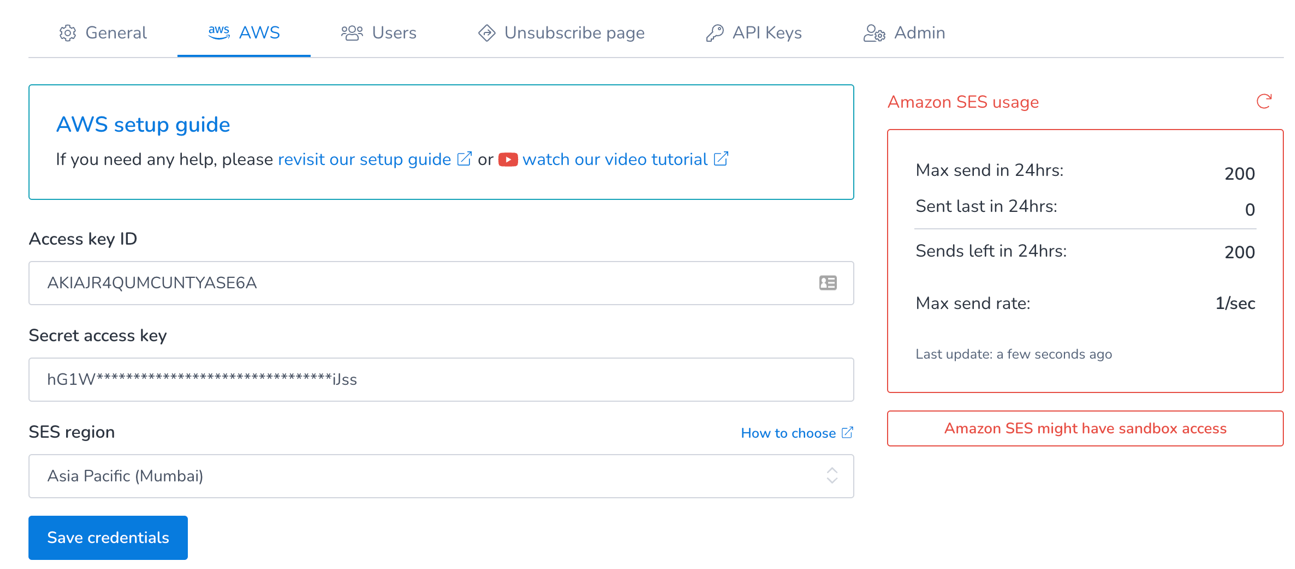Click the up-down arrows in SES region selector
The height and width of the screenshot is (569, 1295).
coord(832,476)
